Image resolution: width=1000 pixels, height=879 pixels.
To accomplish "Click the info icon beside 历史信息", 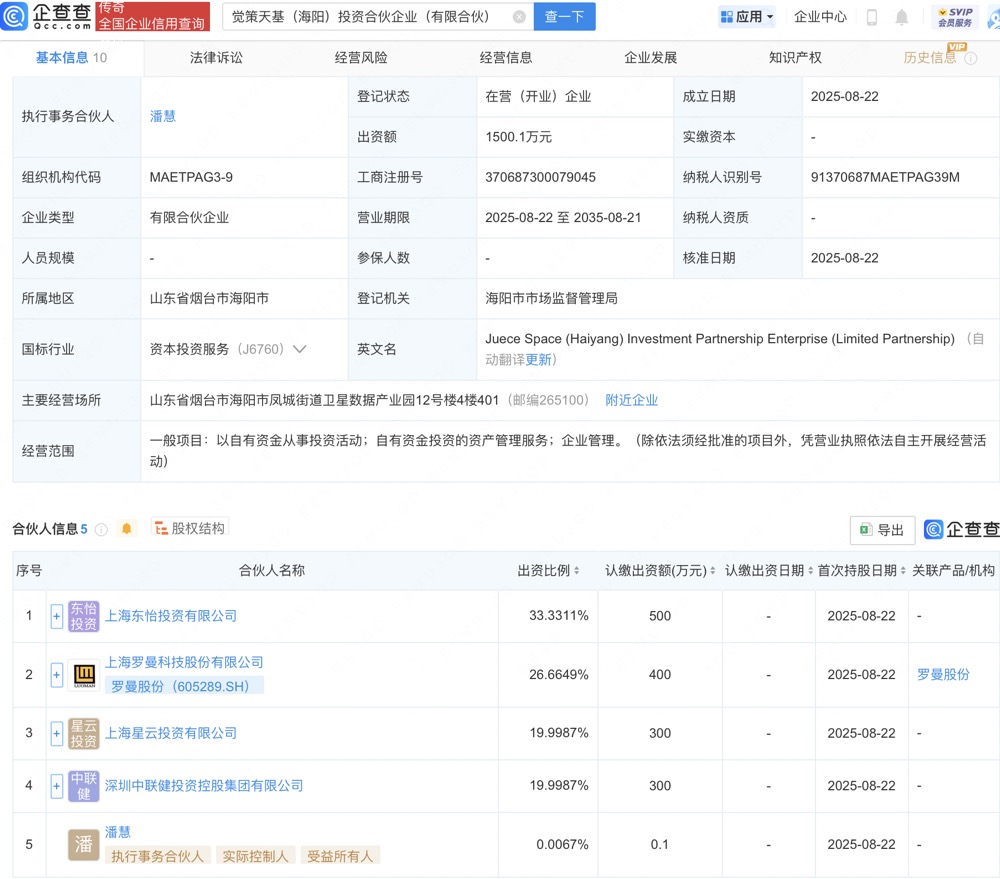I will click(971, 59).
